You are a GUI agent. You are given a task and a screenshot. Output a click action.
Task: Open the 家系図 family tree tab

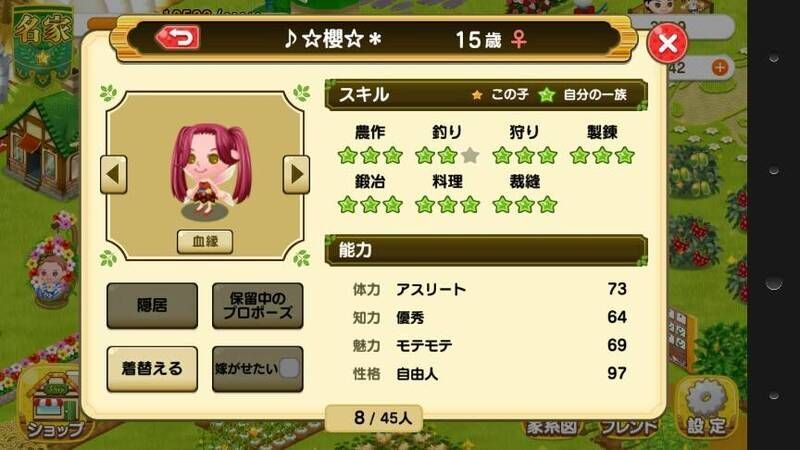coord(552,428)
